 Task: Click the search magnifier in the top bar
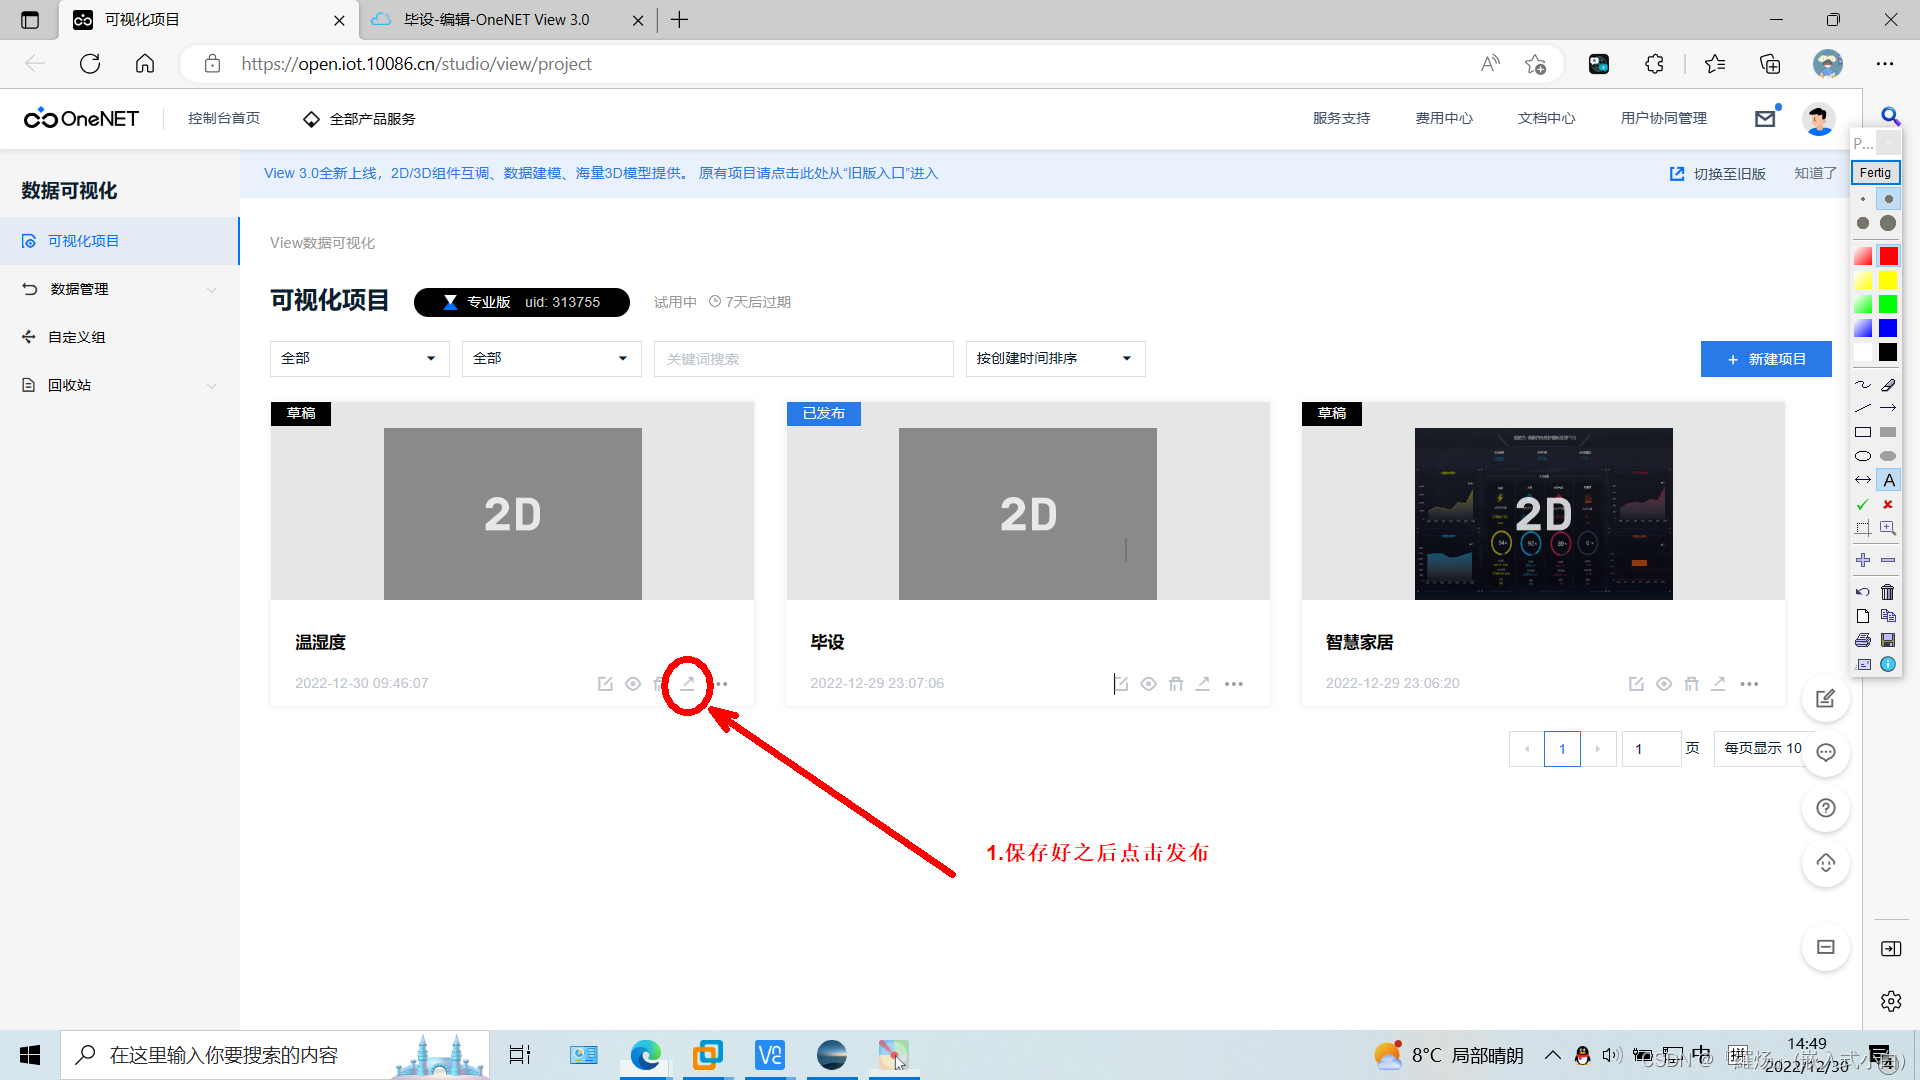[x=1890, y=116]
